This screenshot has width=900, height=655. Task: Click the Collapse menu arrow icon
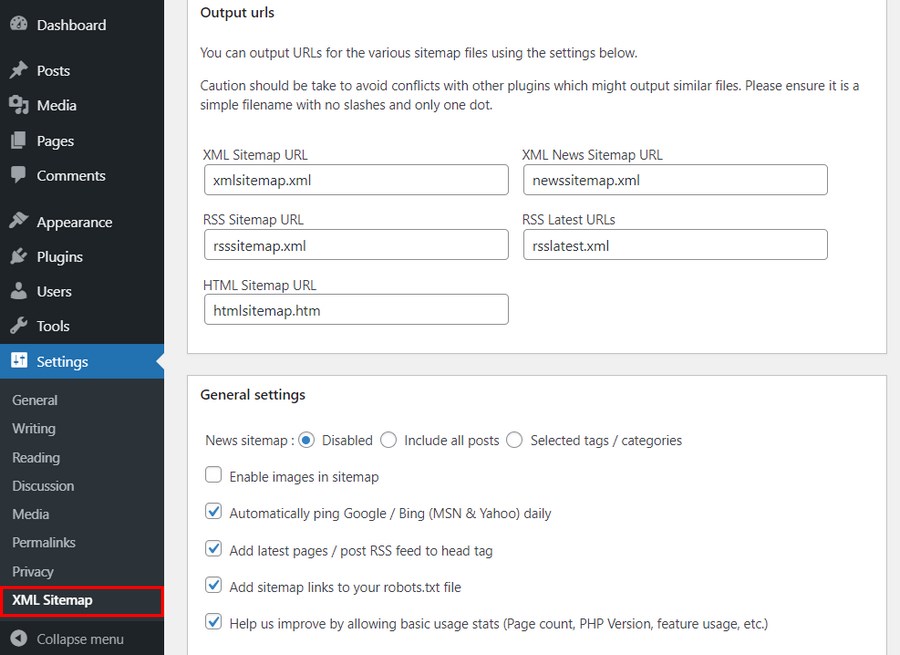(x=18, y=638)
